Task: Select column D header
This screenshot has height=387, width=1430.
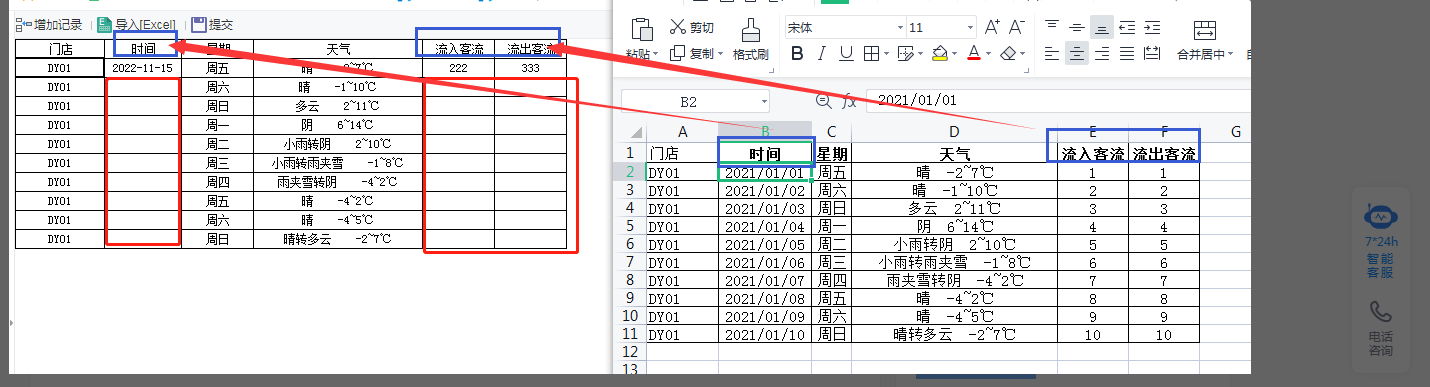Action: pyautogui.click(x=954, y=132)
